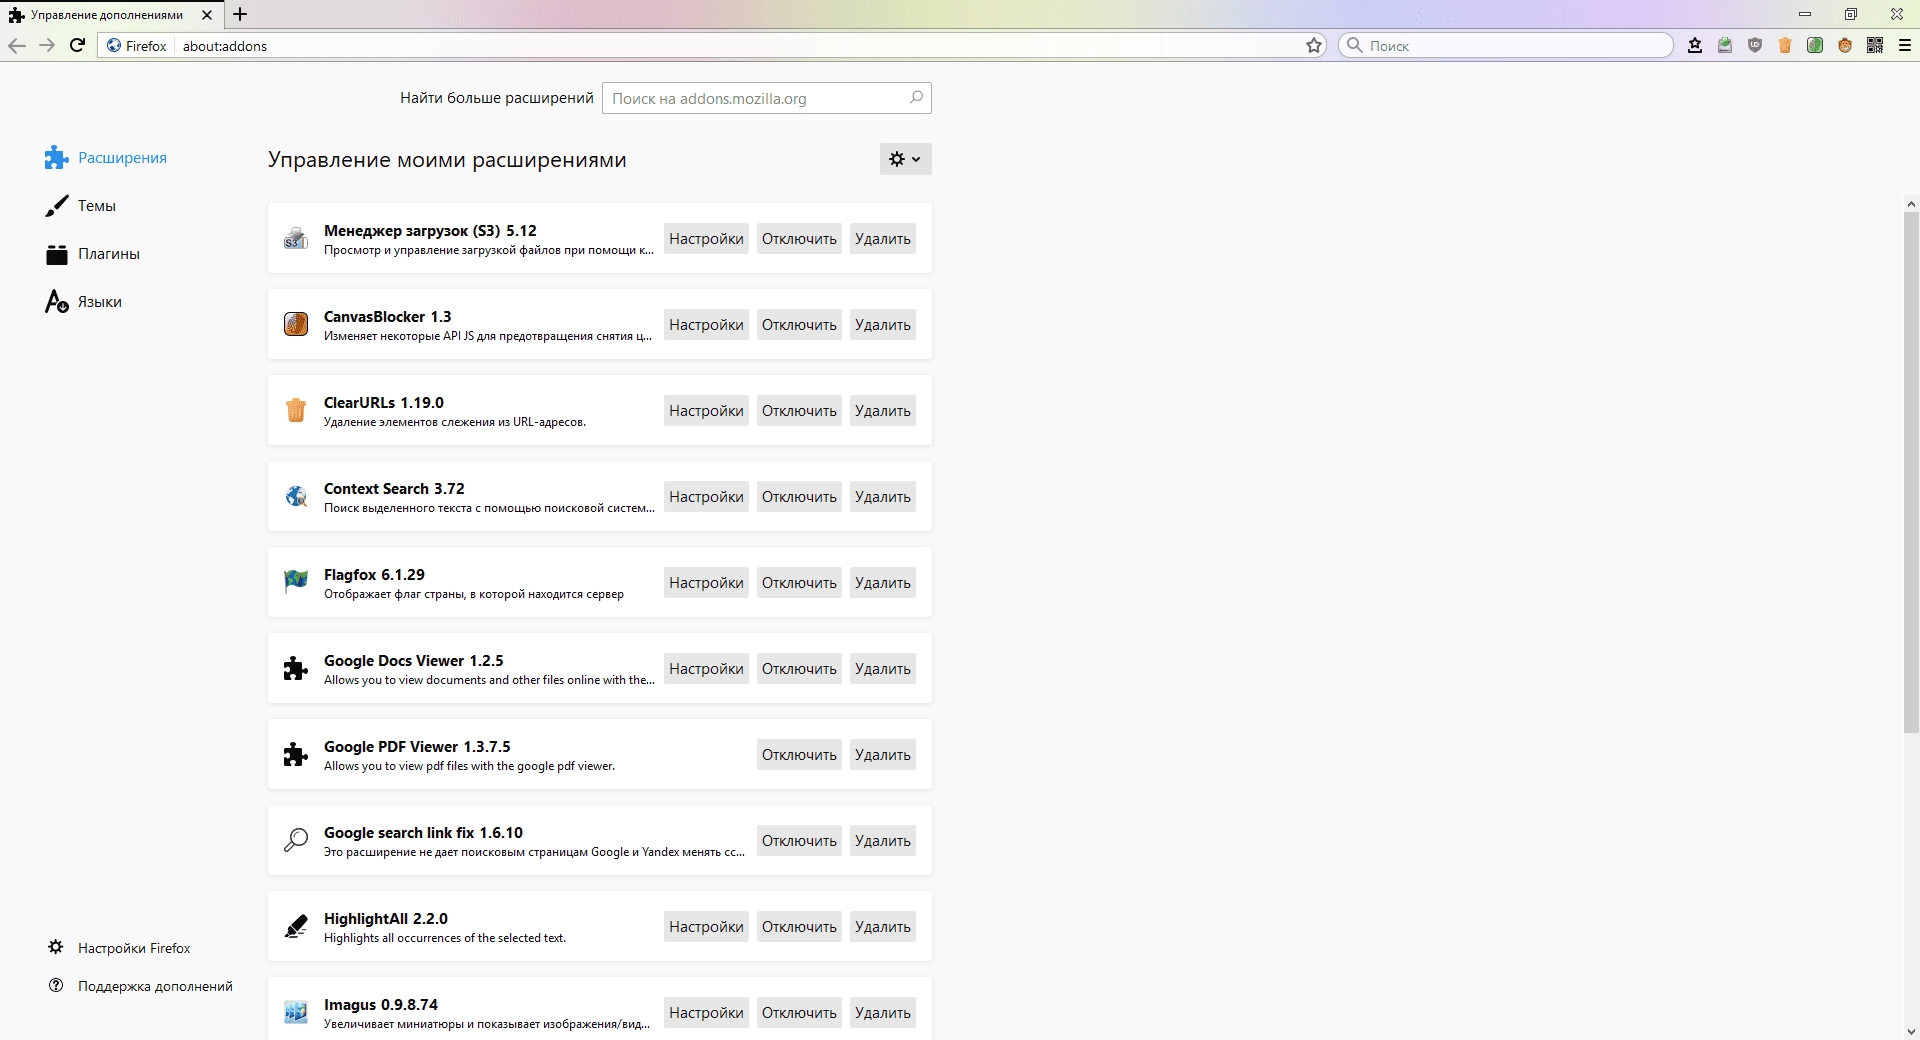Open the uBlock Origin shield icon
The height and width of the screenshot is (1040, 1920).
click(x=1755, y=45)
